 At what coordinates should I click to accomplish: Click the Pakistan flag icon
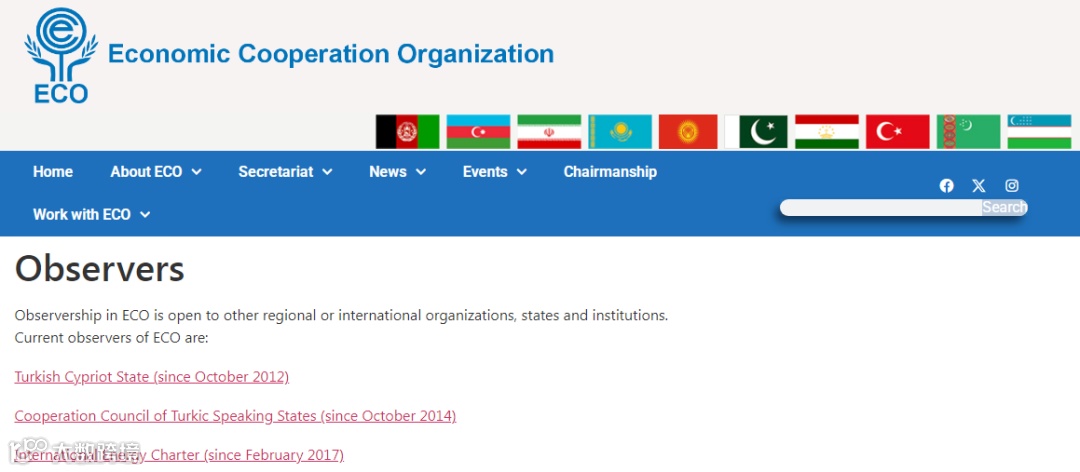[756, 132]
